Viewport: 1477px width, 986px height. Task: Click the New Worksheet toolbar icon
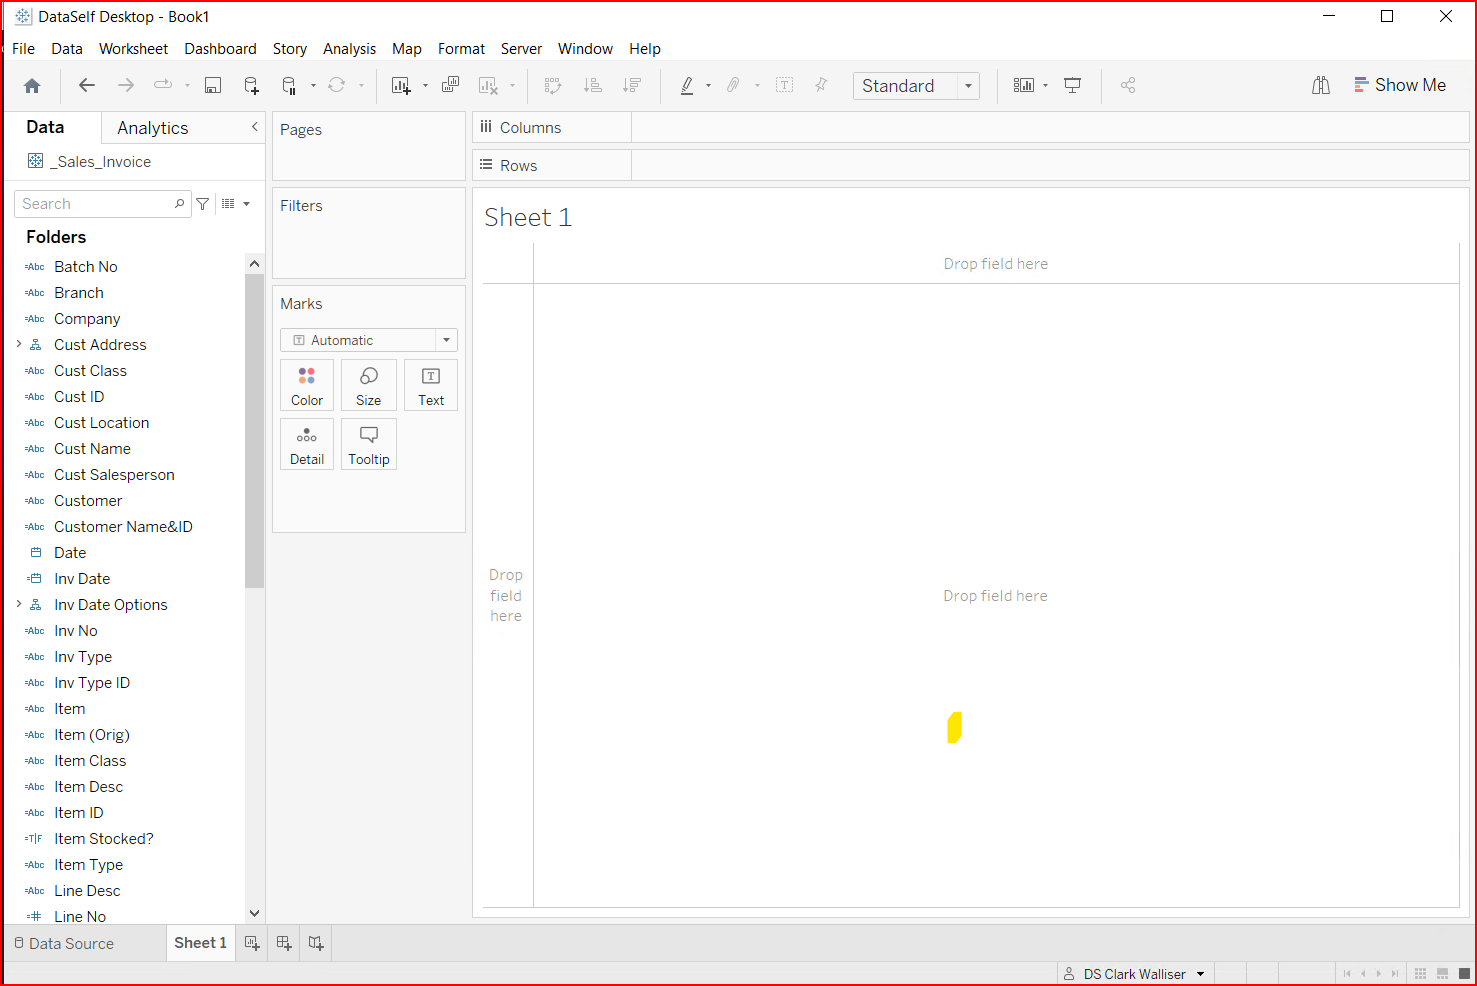click(x=401, y=86)
